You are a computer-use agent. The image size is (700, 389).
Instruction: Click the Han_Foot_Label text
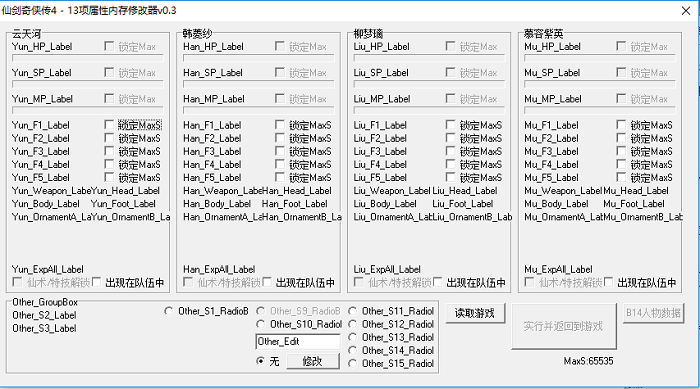295,204
